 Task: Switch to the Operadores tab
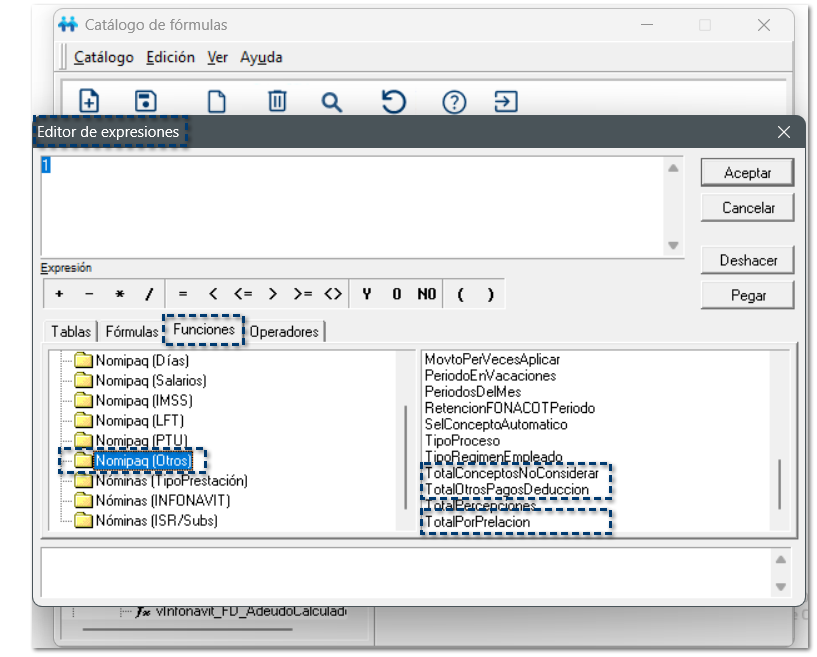tap(284, 331)
